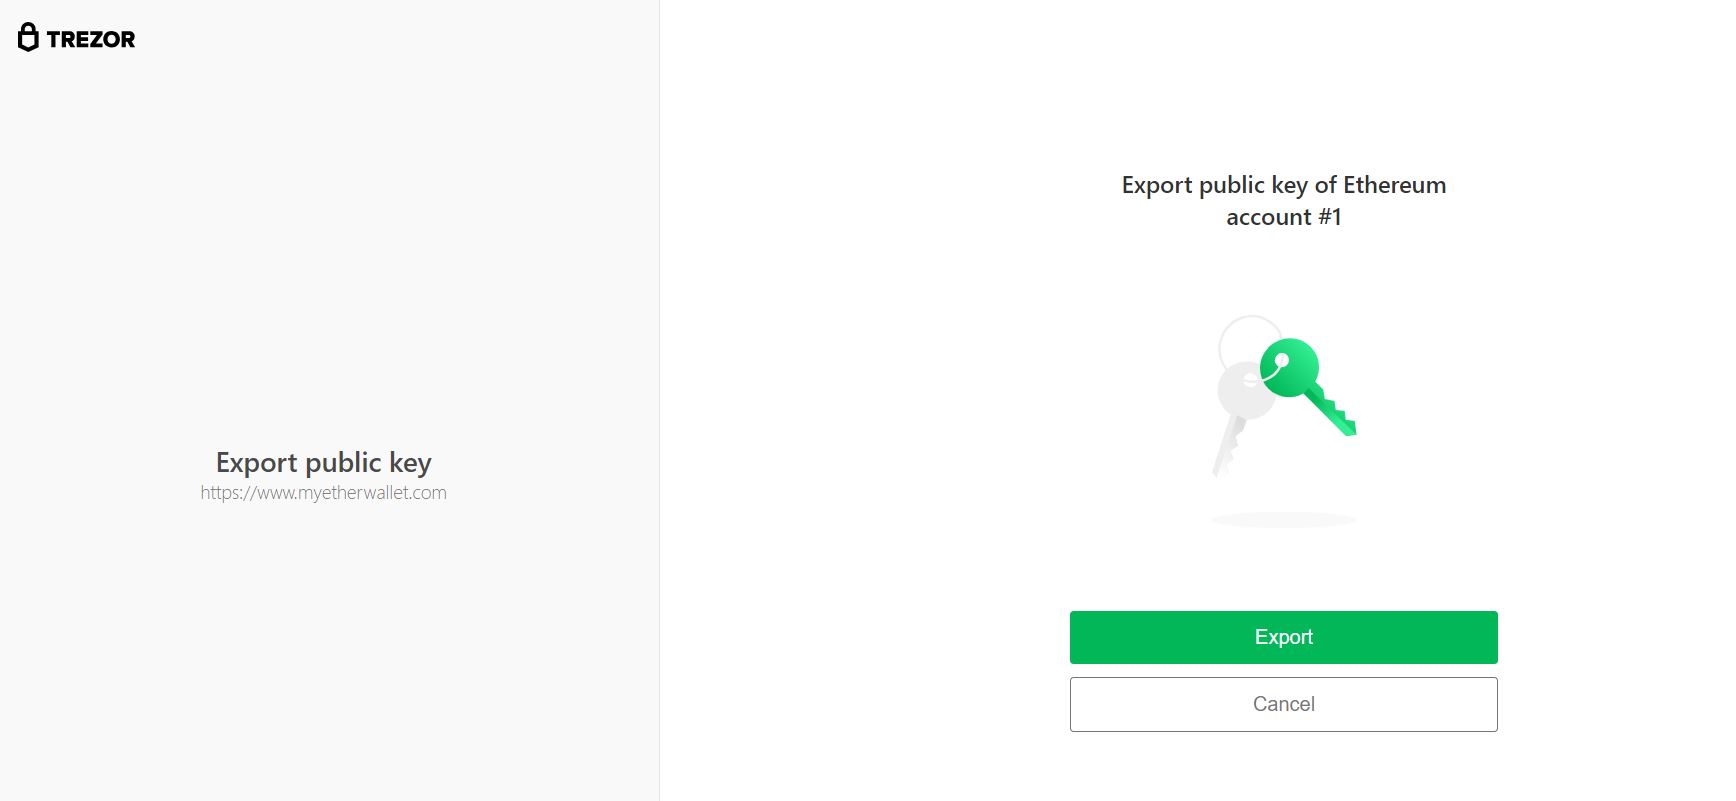
Task: Click the "#1" account number in the heading
Action: click(x=1329, y=217)
